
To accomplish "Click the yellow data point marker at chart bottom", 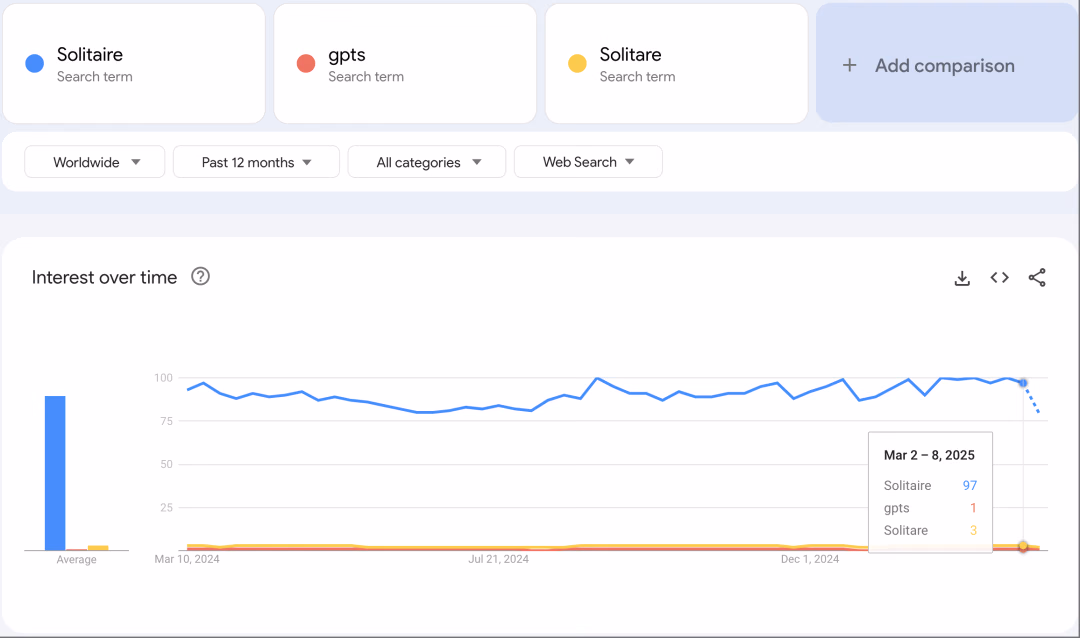I will [1023, 546].
